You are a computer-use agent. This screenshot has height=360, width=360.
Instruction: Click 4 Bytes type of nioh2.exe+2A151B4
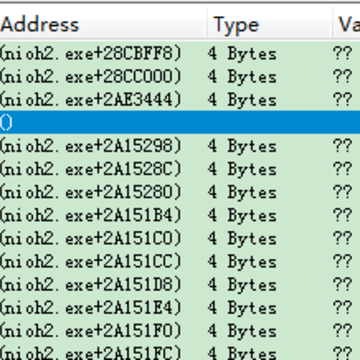242,215
